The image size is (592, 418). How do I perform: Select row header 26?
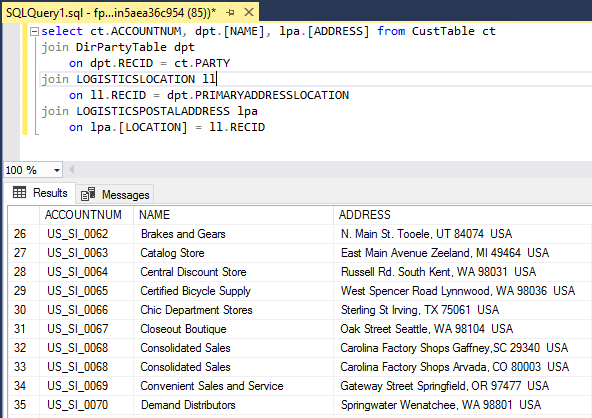point(24,234)
